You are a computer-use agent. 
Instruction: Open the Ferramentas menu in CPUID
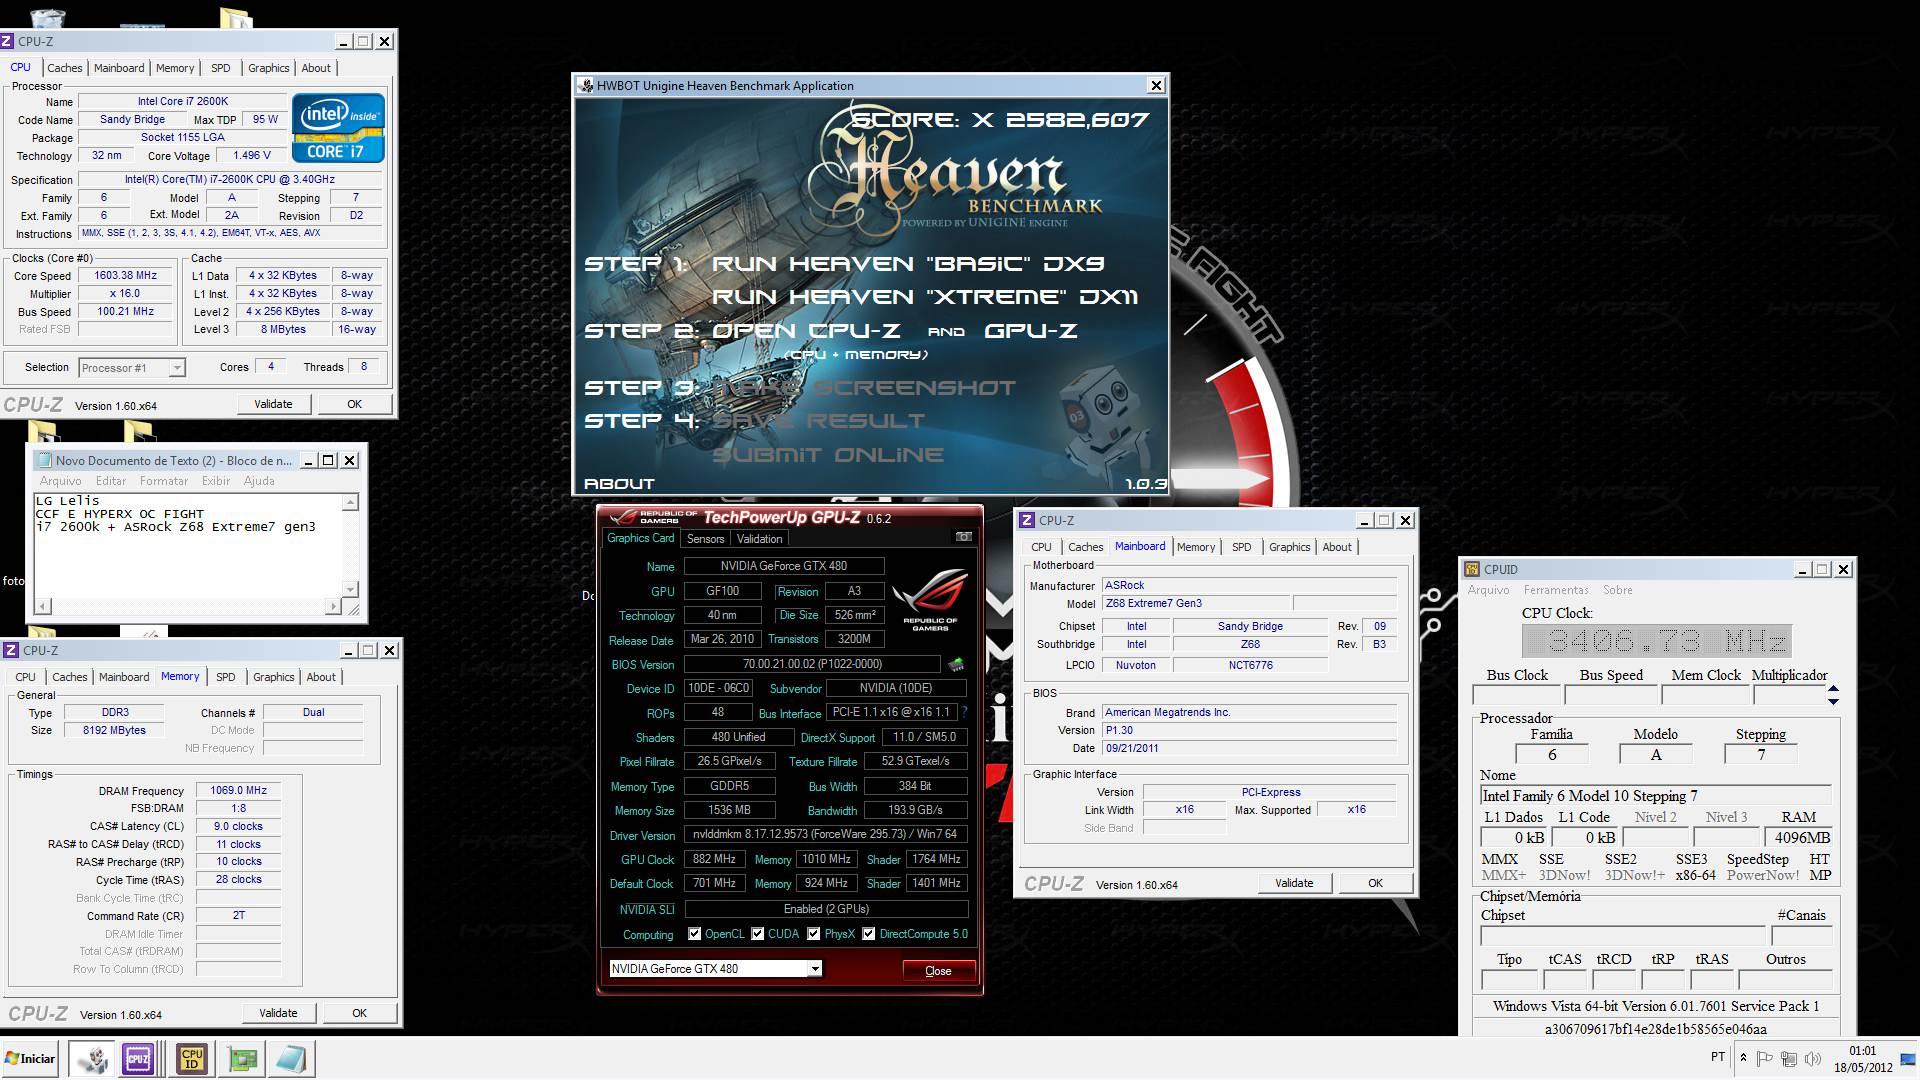click(1556, 590)
